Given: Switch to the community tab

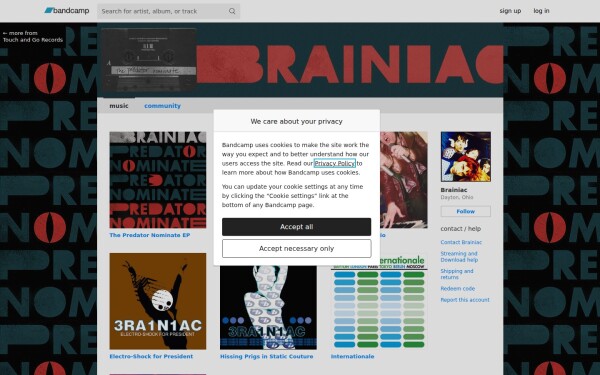Looking at the screenshot, I should pyautogui.click(x=162, y=106).
